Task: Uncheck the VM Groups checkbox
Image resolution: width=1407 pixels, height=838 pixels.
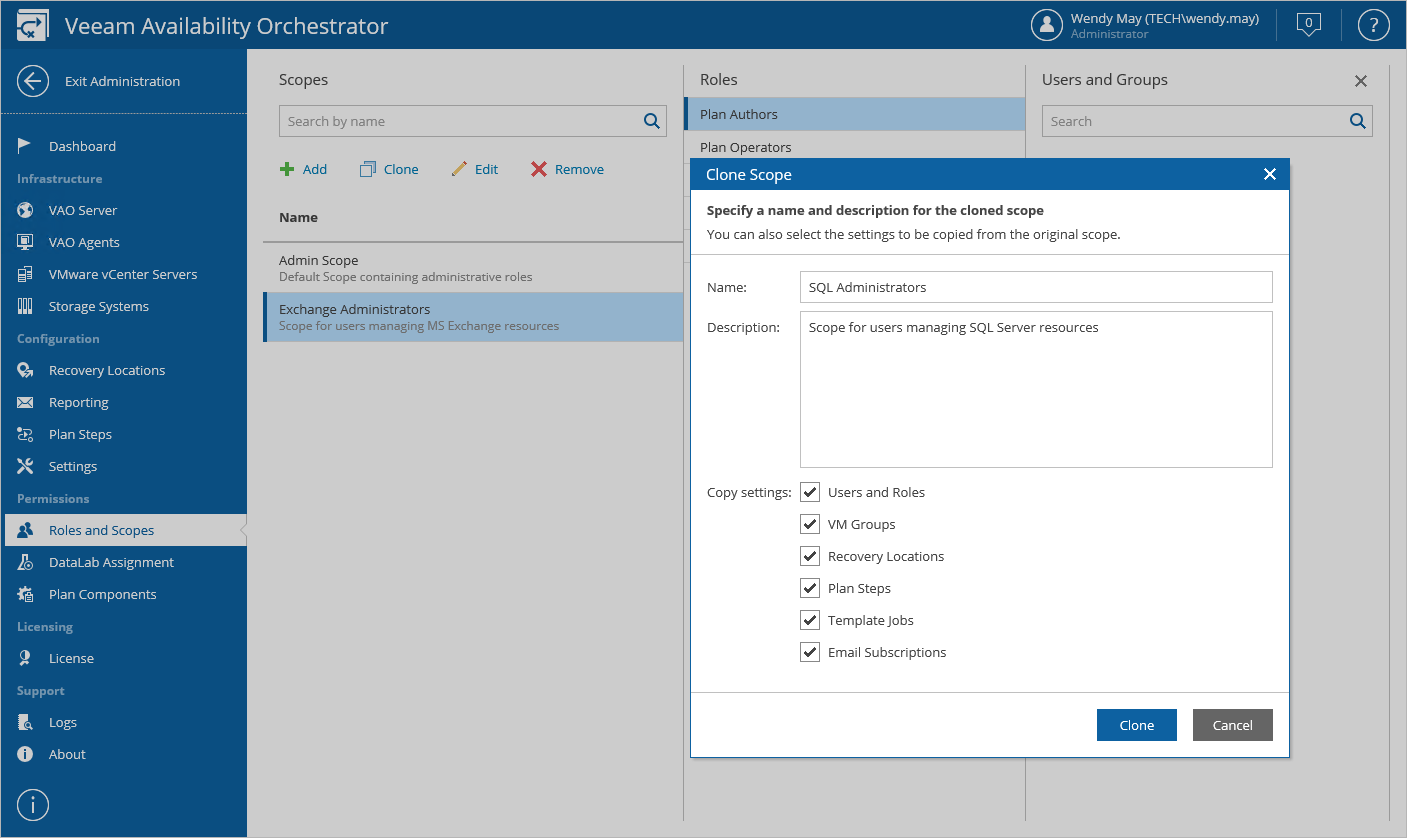Action: click(x=810, y=524)
